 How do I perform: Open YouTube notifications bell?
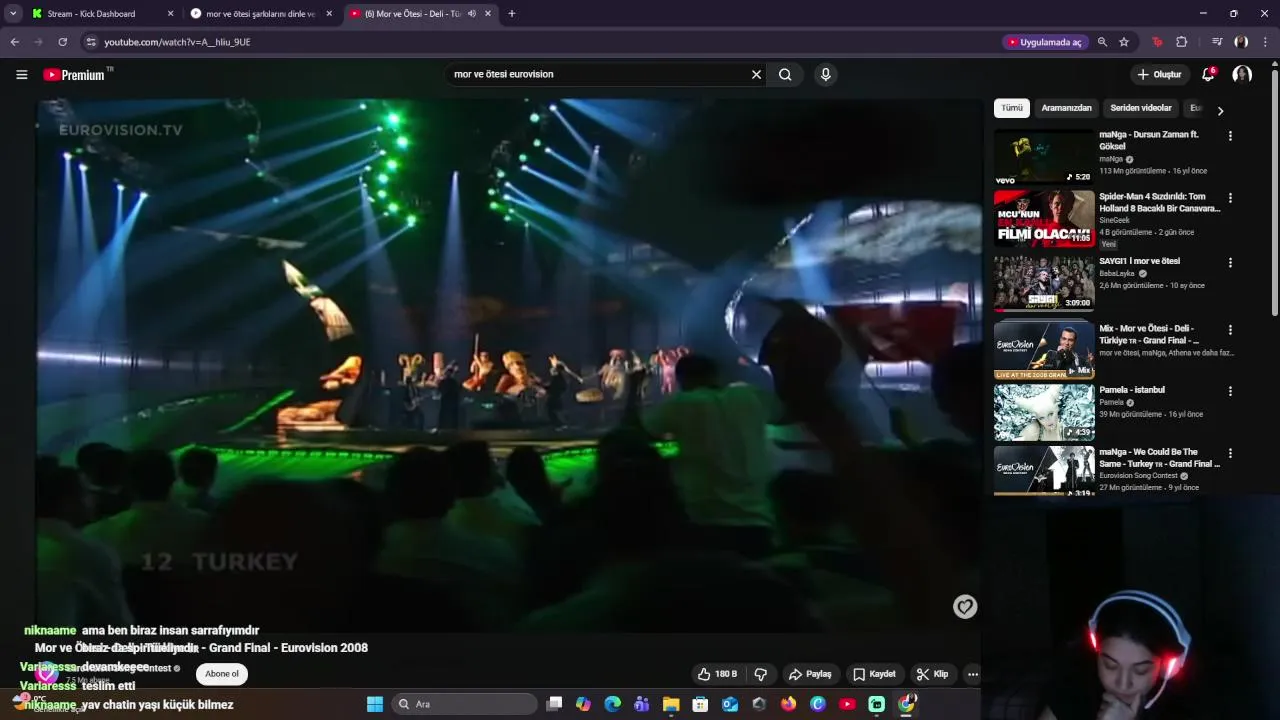pos(1208,74)
